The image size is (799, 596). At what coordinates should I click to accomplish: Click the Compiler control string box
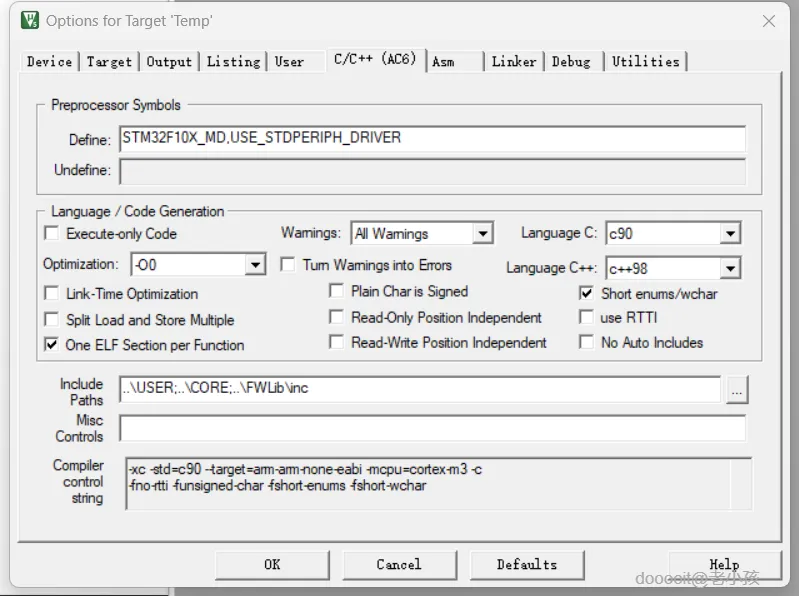click(x=438, y=483)
